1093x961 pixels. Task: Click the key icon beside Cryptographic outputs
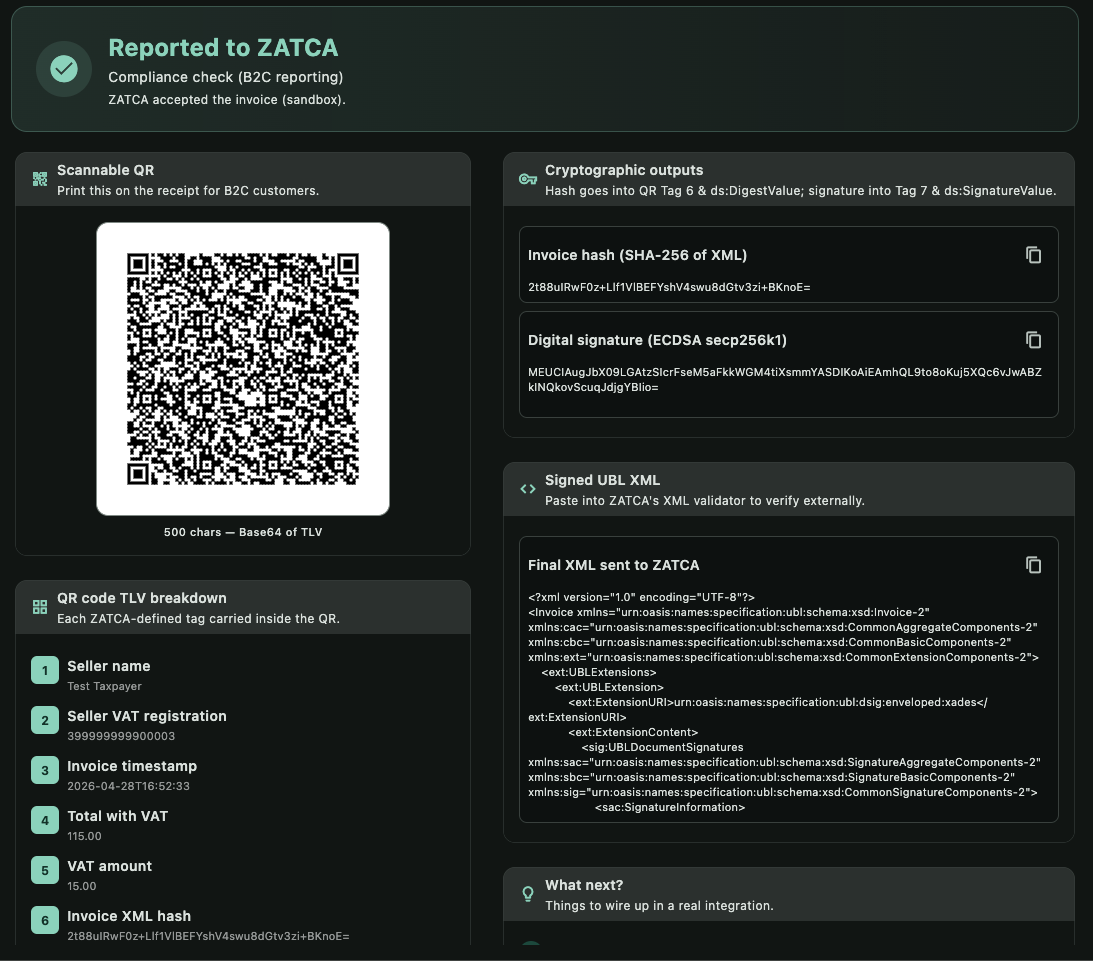tap(528, 179)
